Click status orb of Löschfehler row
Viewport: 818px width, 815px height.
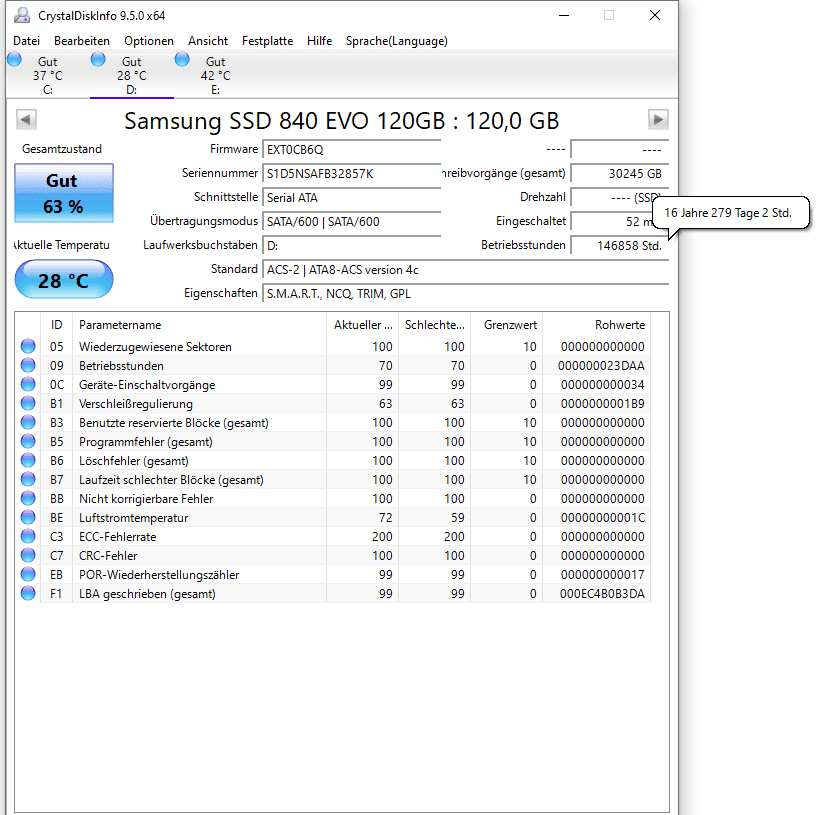28,460
